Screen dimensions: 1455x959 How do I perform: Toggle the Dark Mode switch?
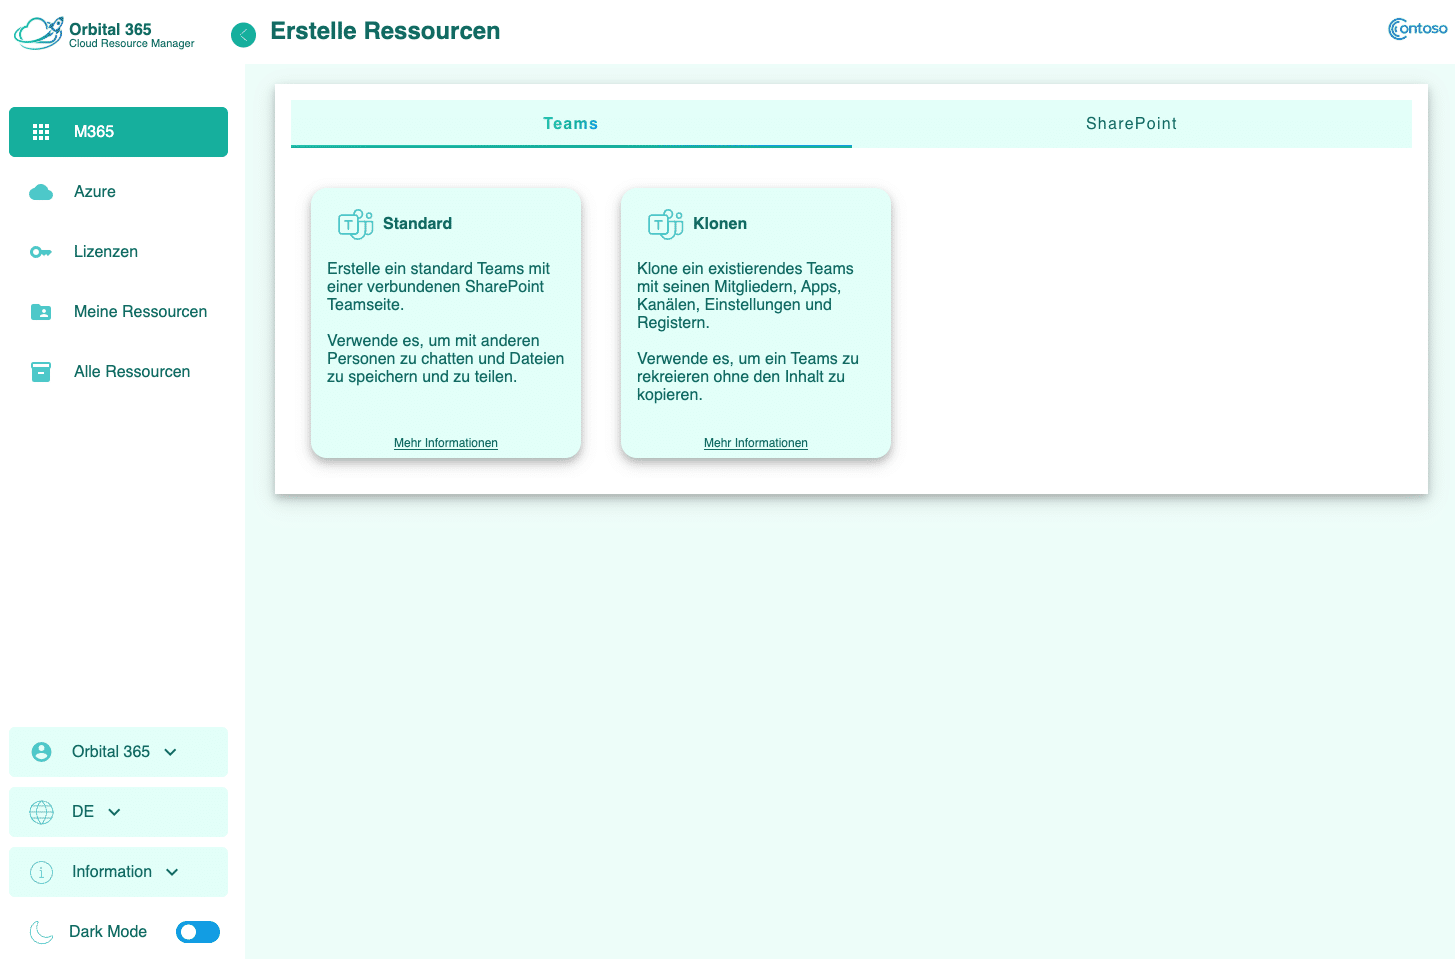click(198, 932)
